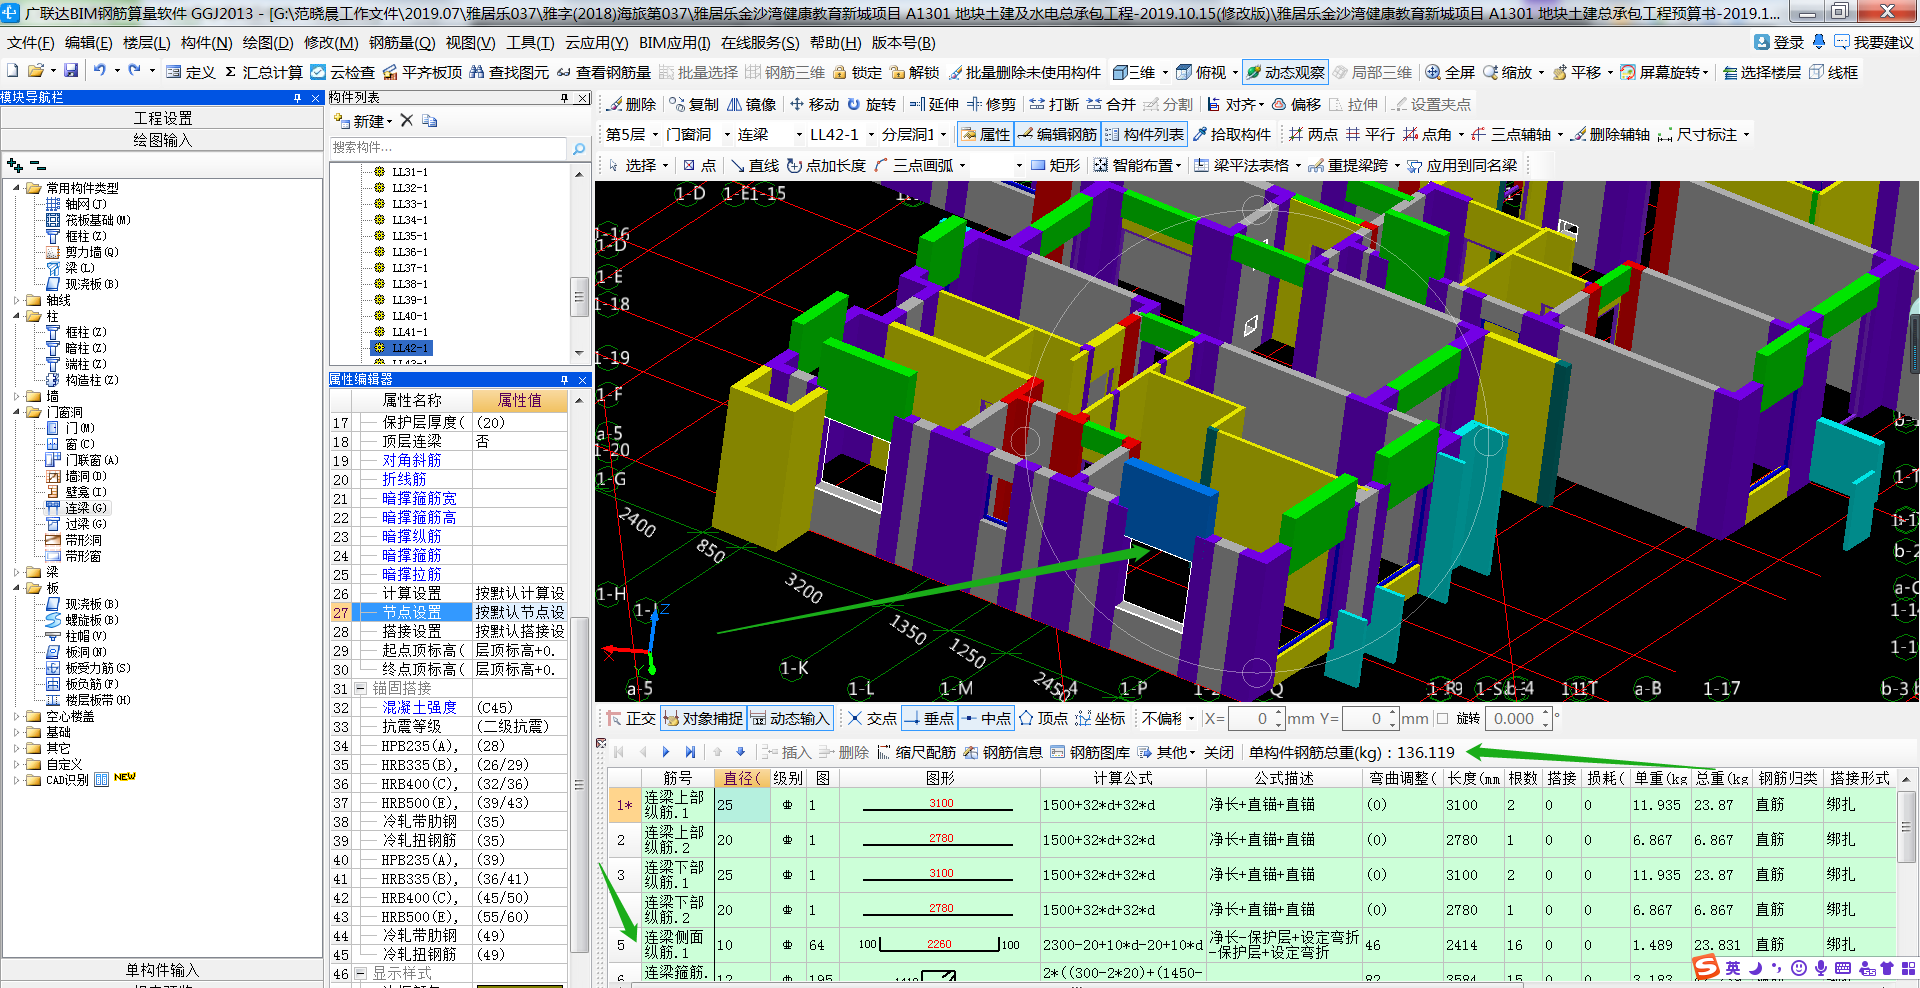The height and width of the screenshot is (988, 1920).
Task: Toggle the 构件列表 component list panel
Action: point(1144,134)
